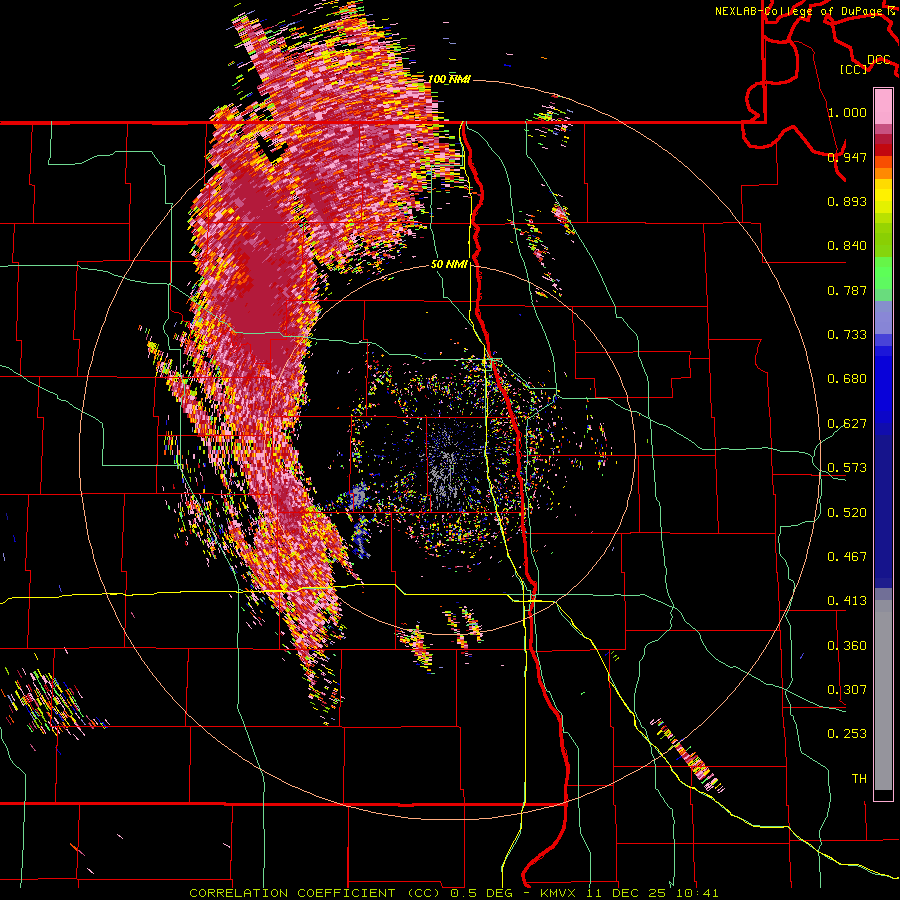Click the 0.680 color scale value
Image resolution: width=900 pixels, height=900 pixels.
pyautogui.click(x=847, y=379)
